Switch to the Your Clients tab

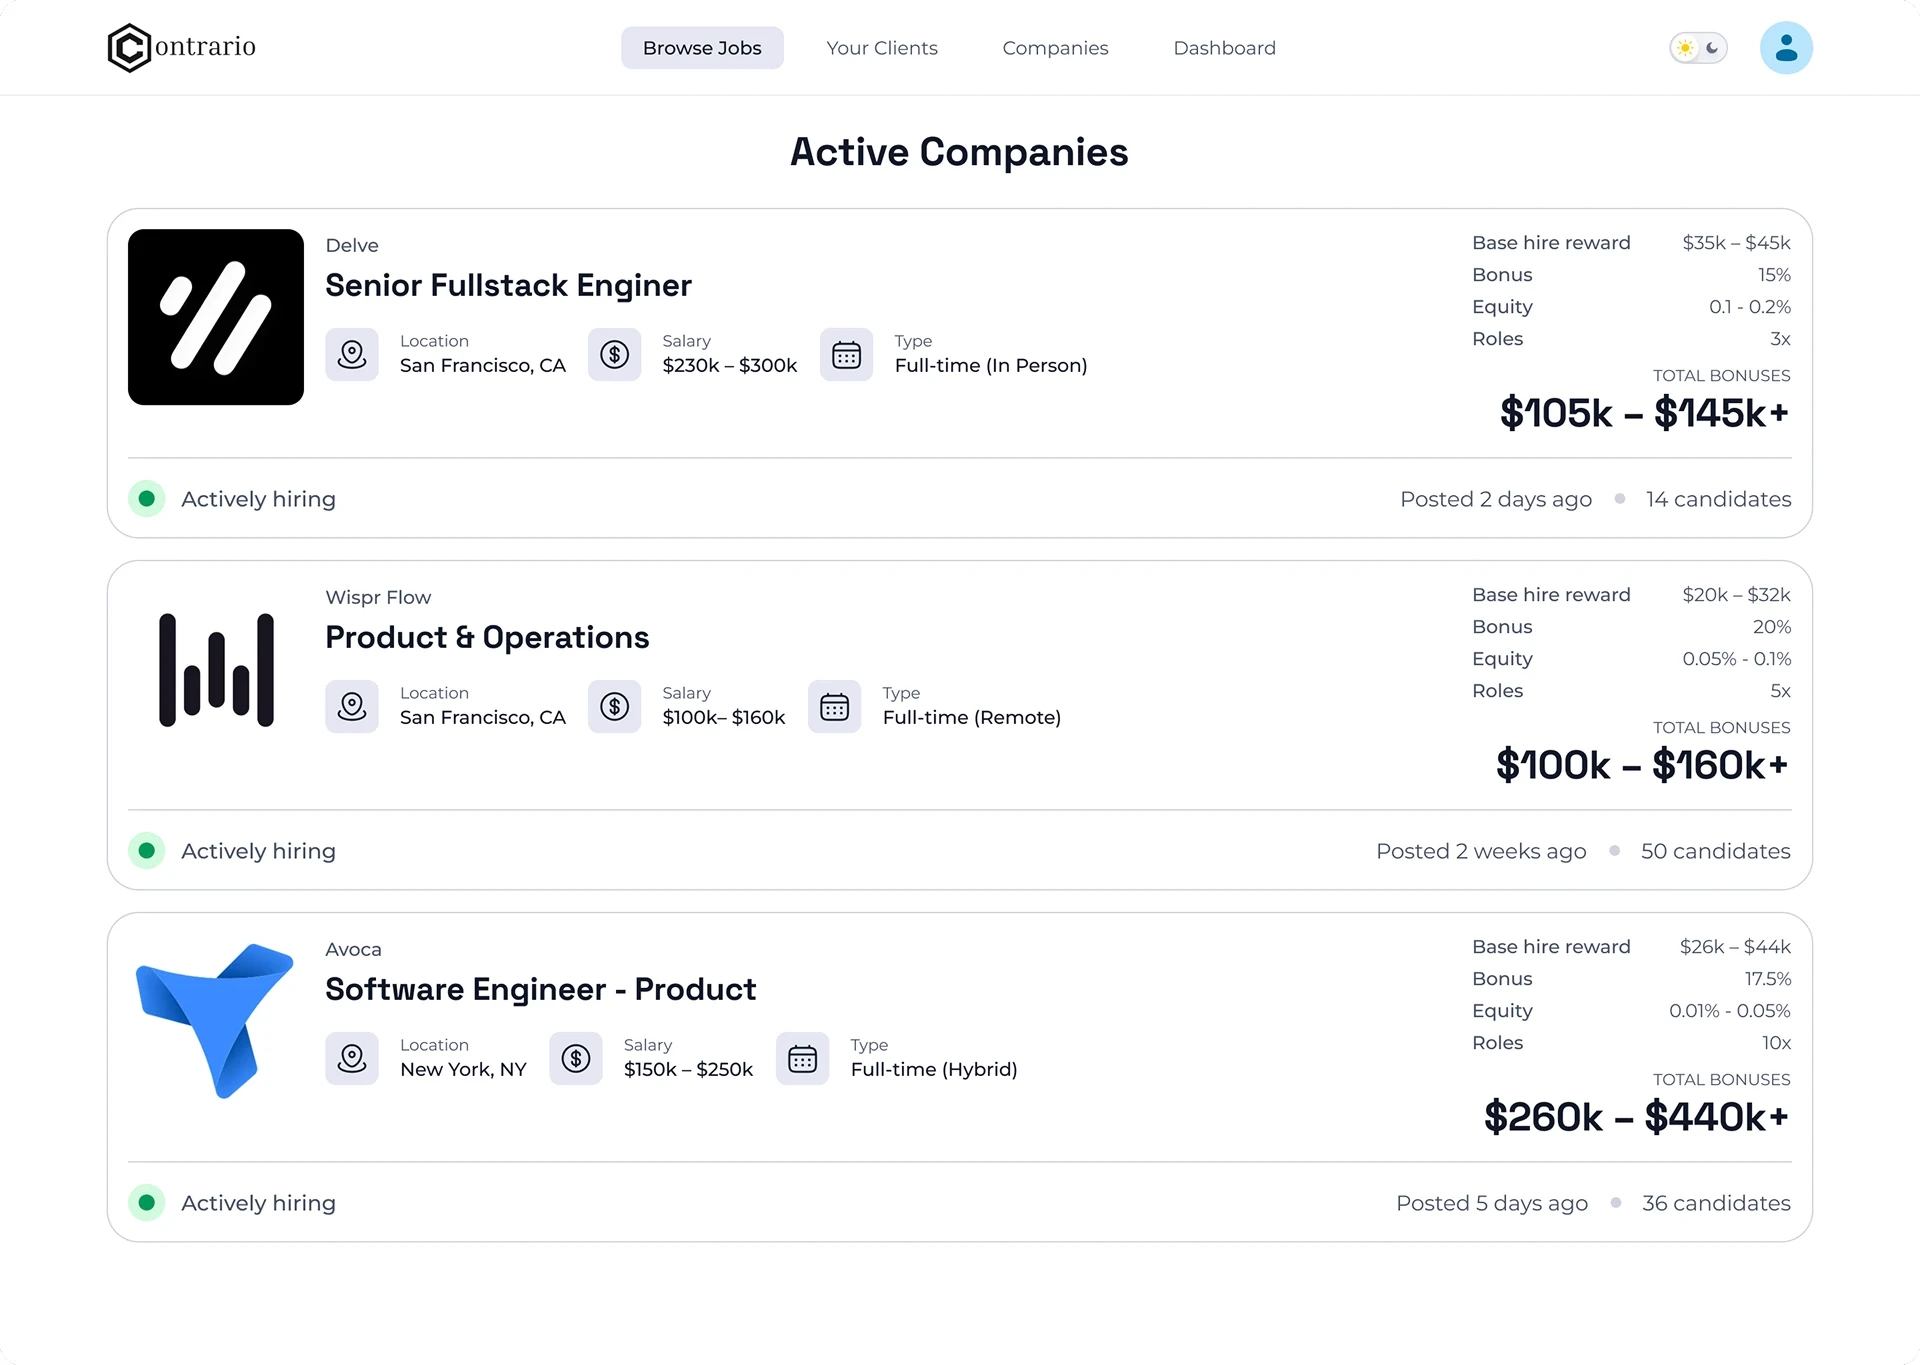coord(881,48)
